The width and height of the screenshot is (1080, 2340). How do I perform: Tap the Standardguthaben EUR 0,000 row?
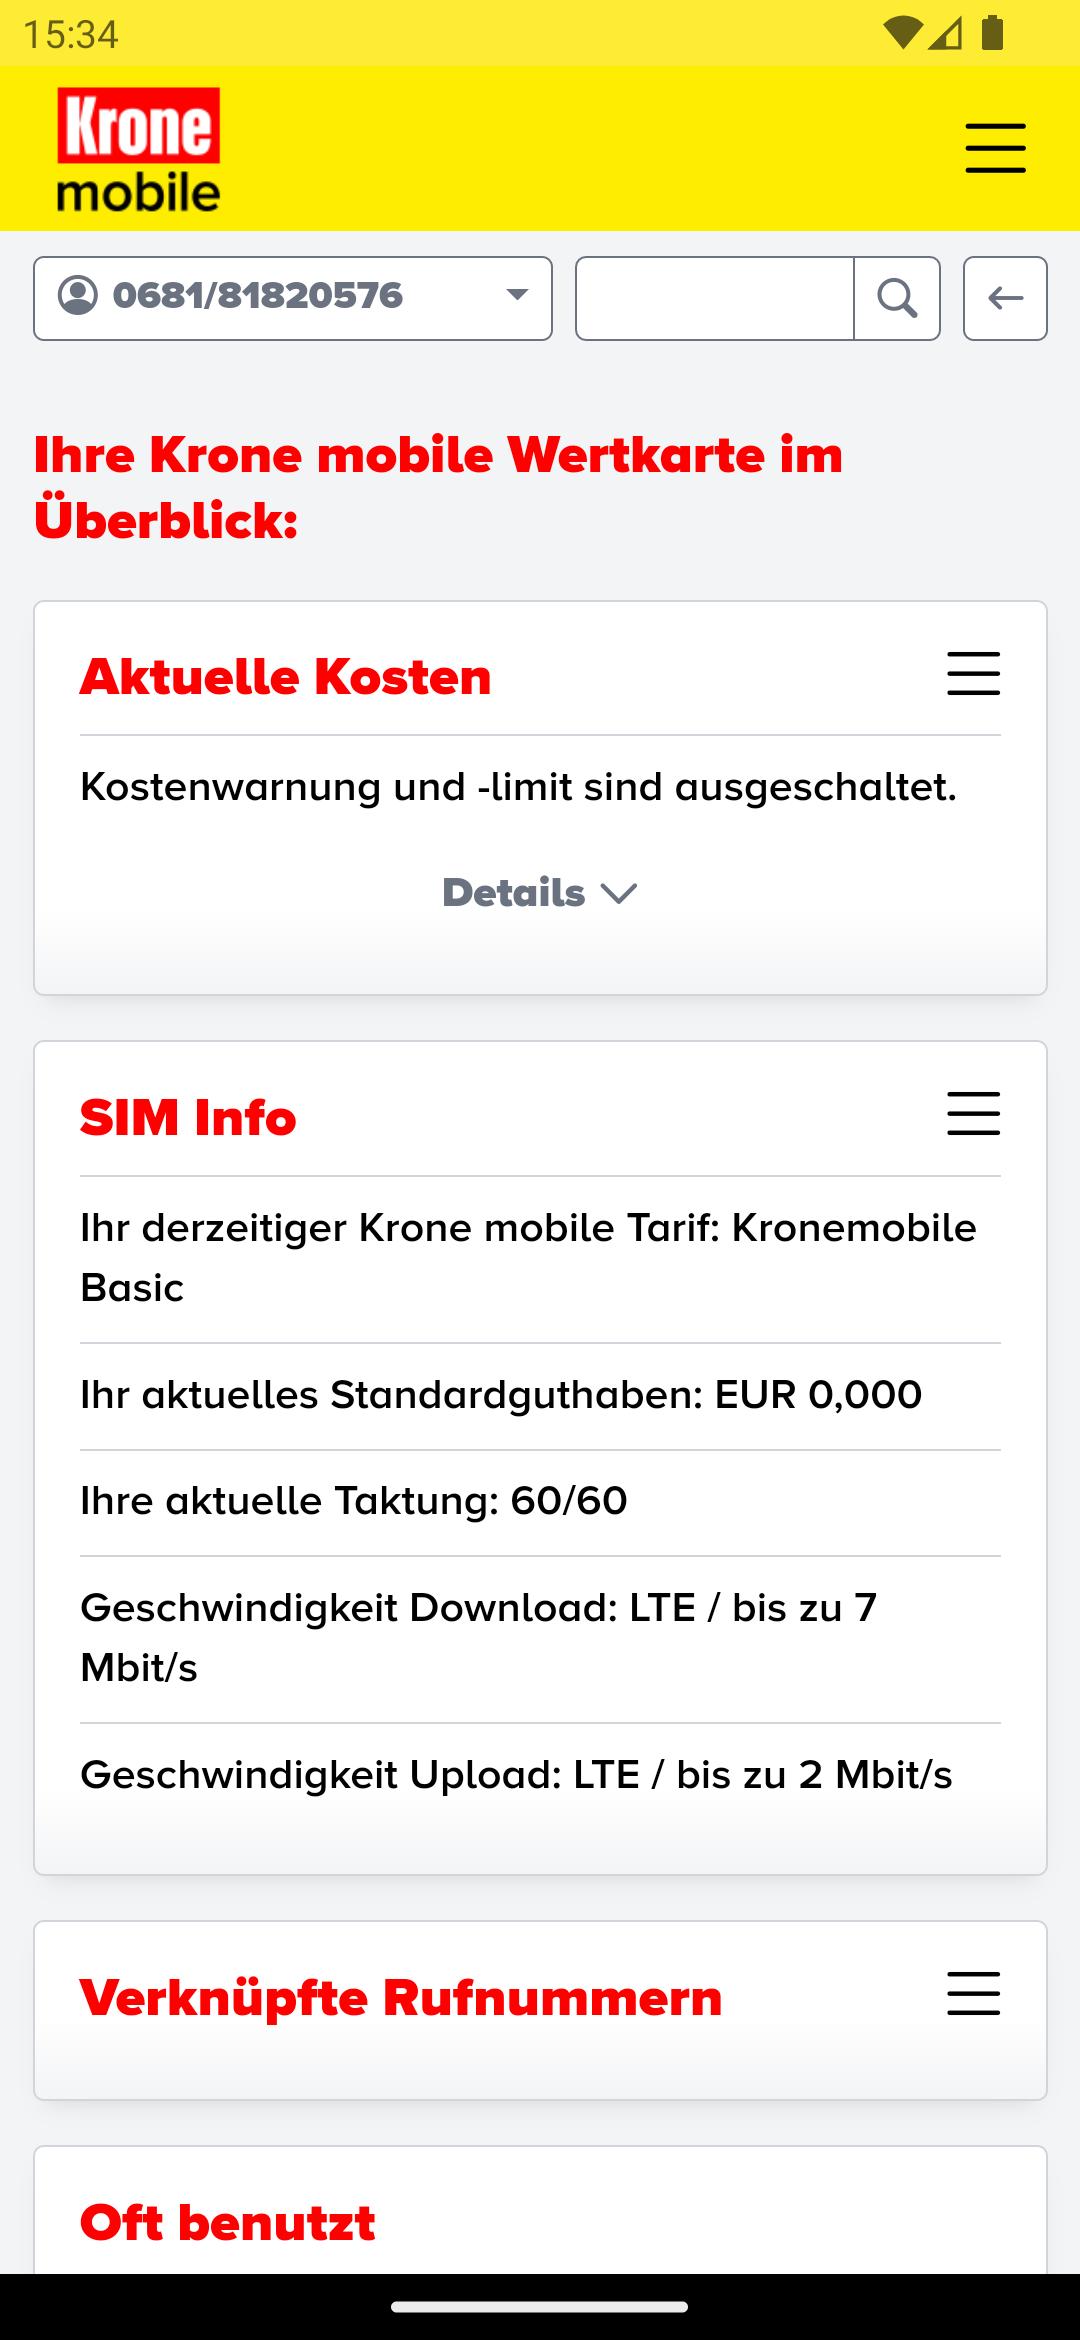[540, 1395]
